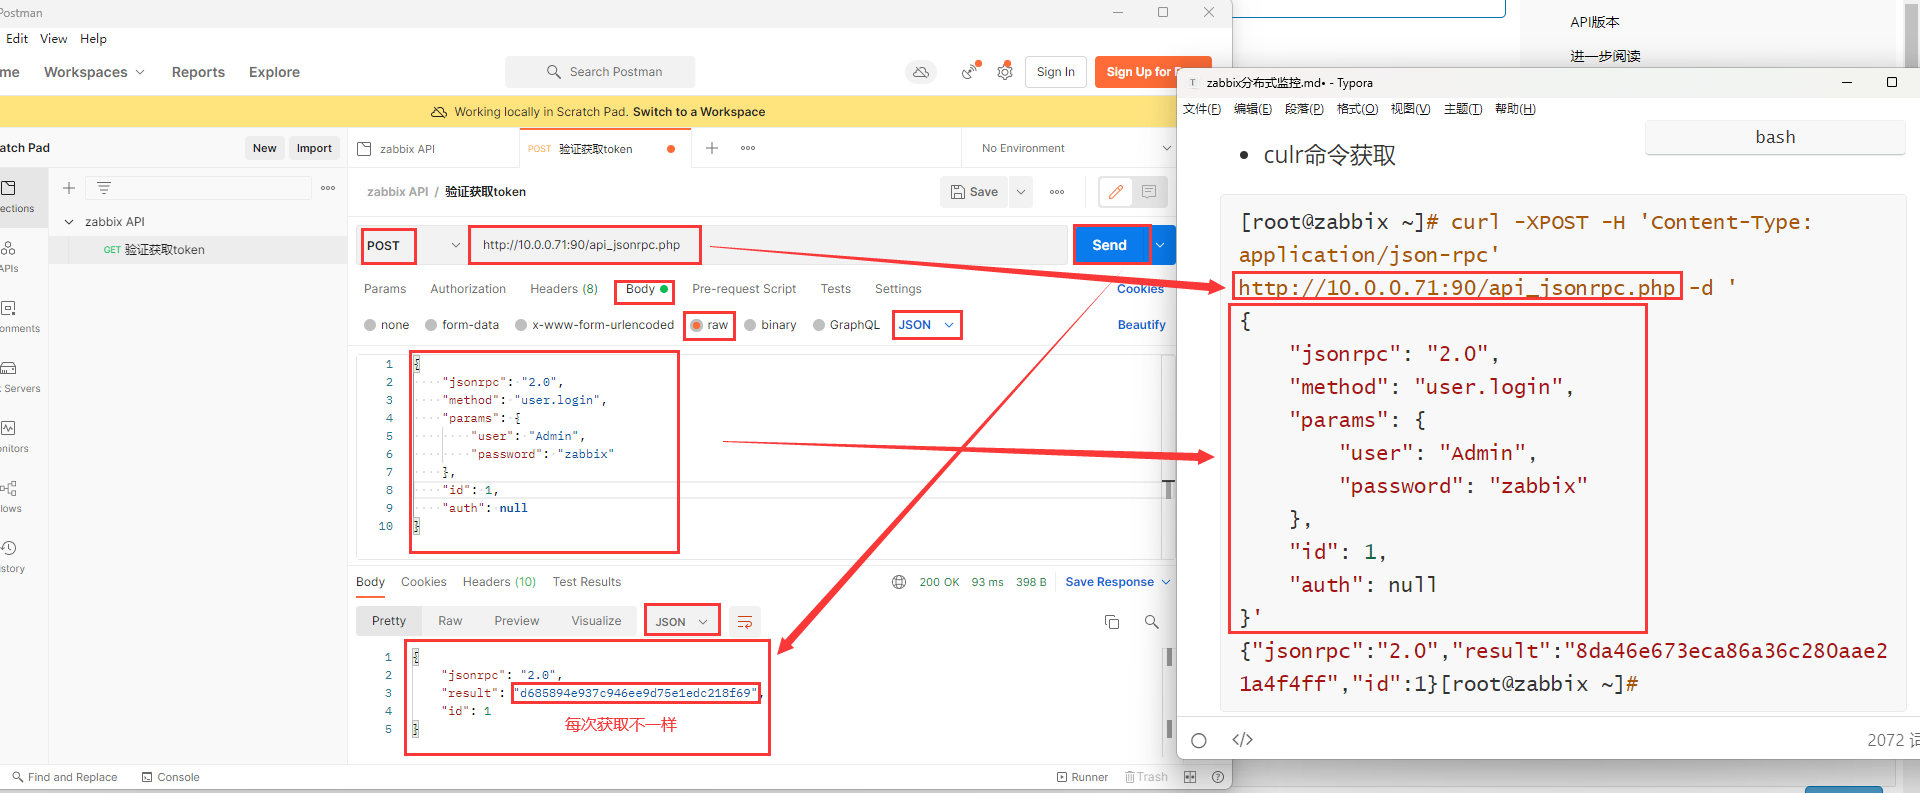
Task: Click Search Postman box
Action: coord(600,72)
